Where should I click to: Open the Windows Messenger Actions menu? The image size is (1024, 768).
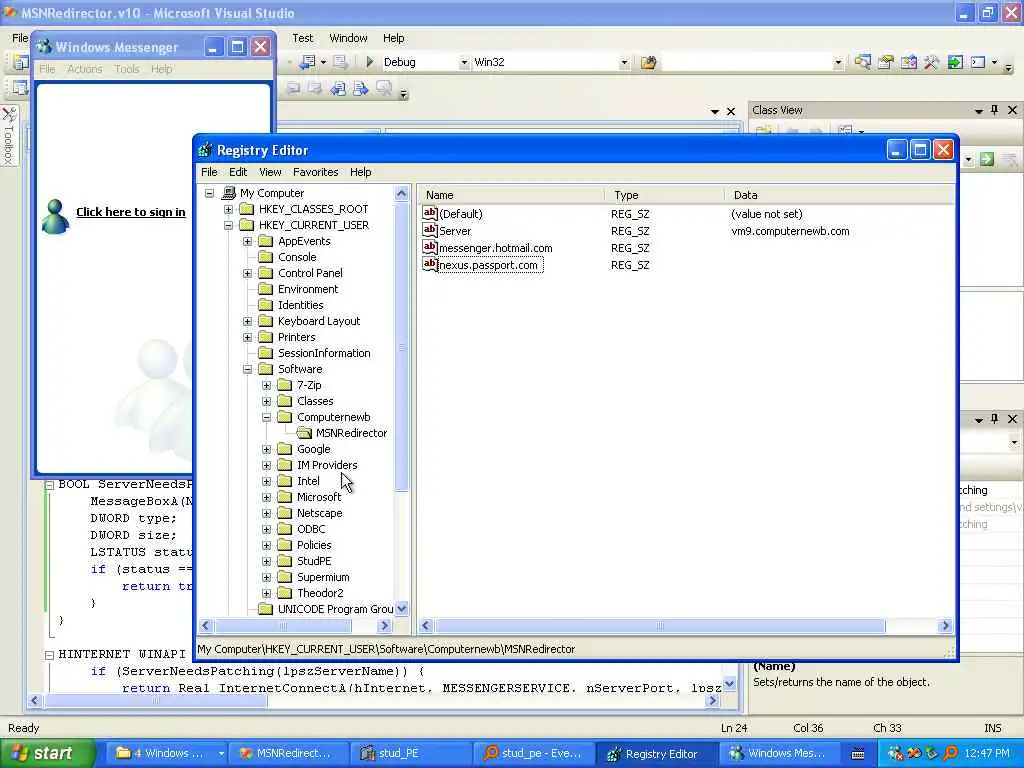point(85,69)
